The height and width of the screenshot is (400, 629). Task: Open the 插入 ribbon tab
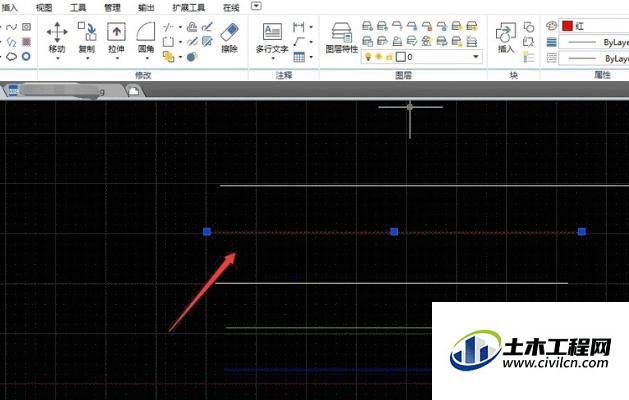point(10,7)
